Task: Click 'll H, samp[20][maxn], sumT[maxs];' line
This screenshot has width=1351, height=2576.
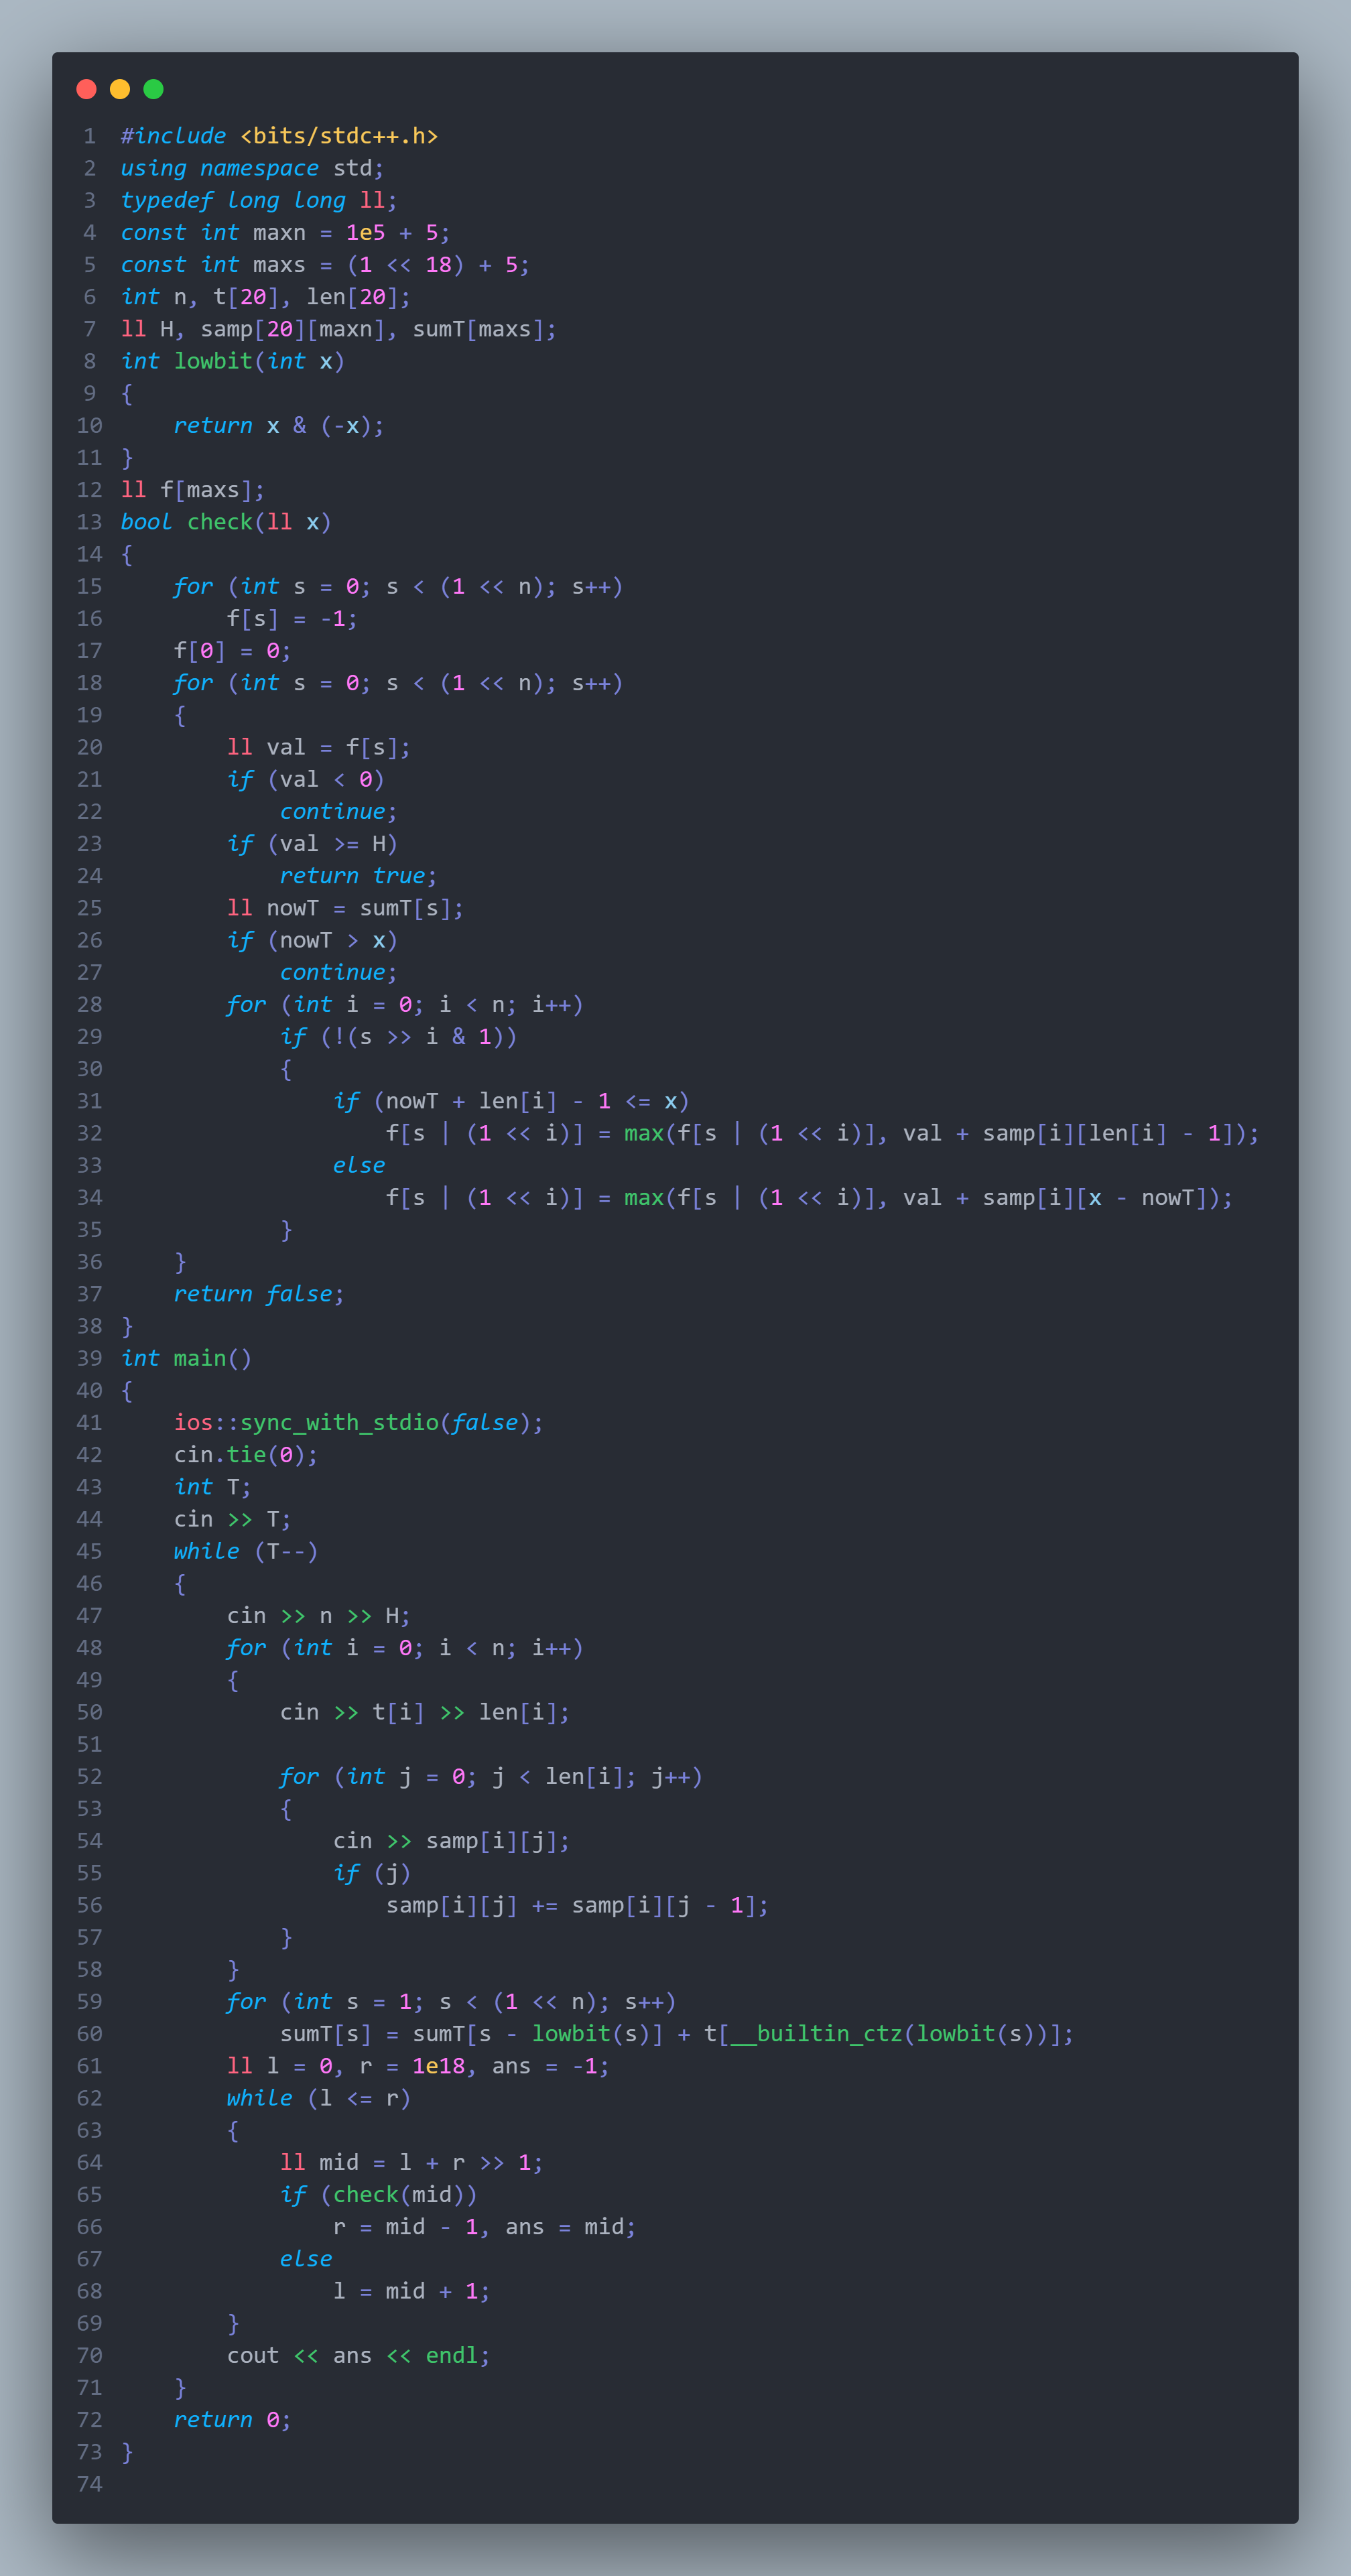Action: pos(338,329)
